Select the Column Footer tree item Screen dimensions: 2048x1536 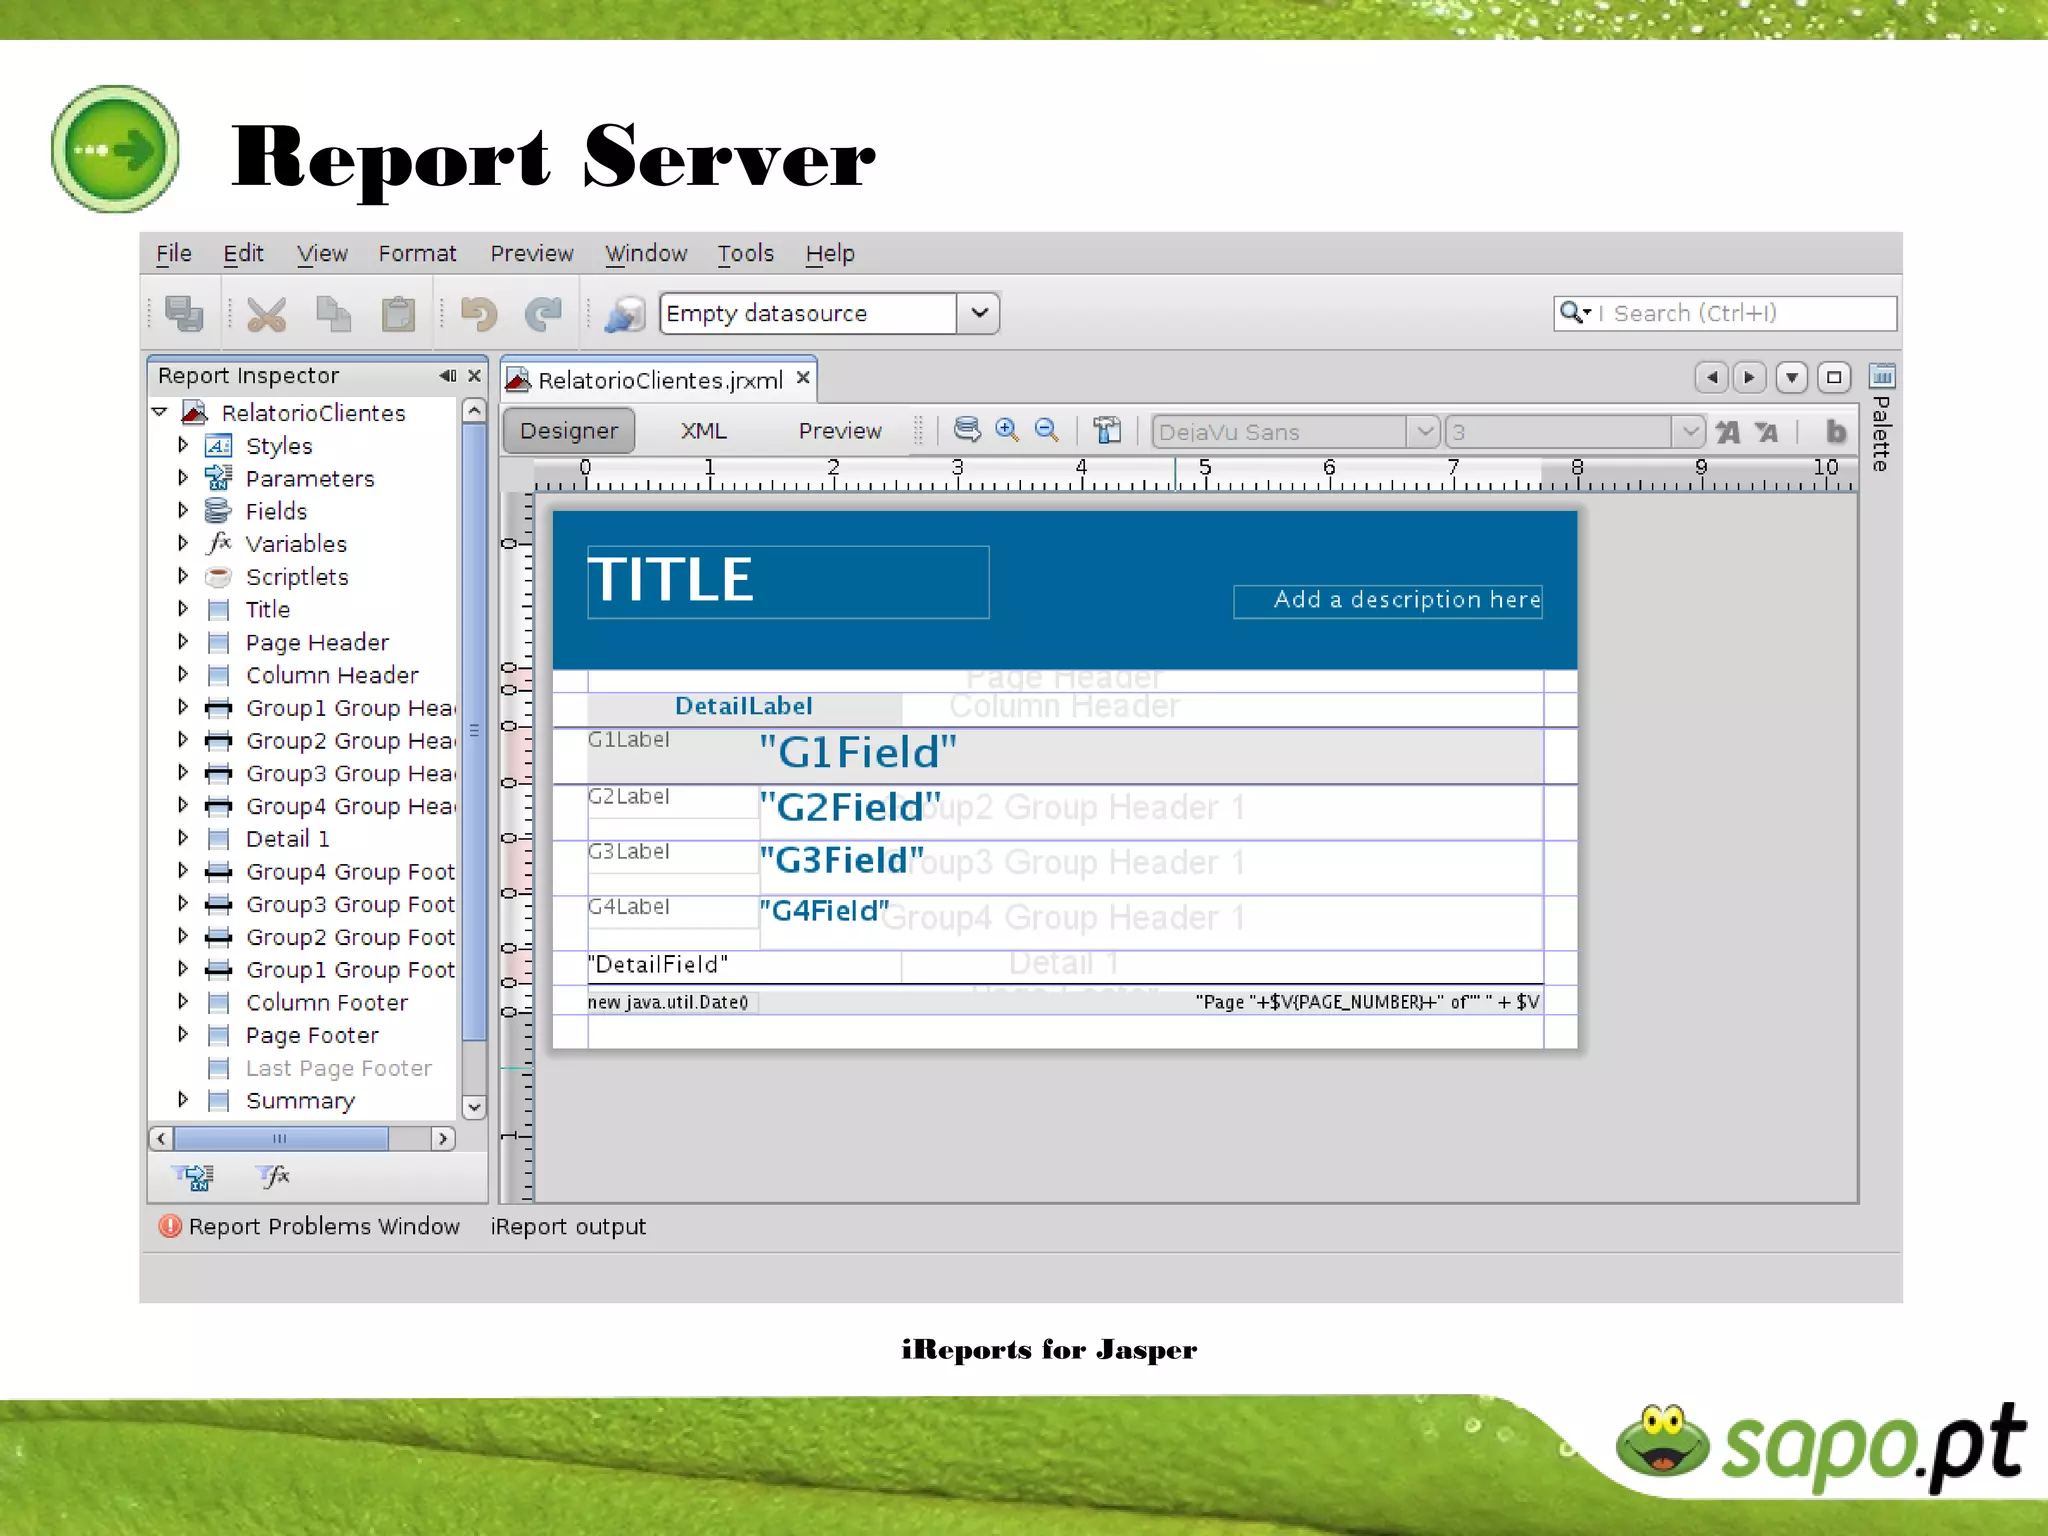327,1002
